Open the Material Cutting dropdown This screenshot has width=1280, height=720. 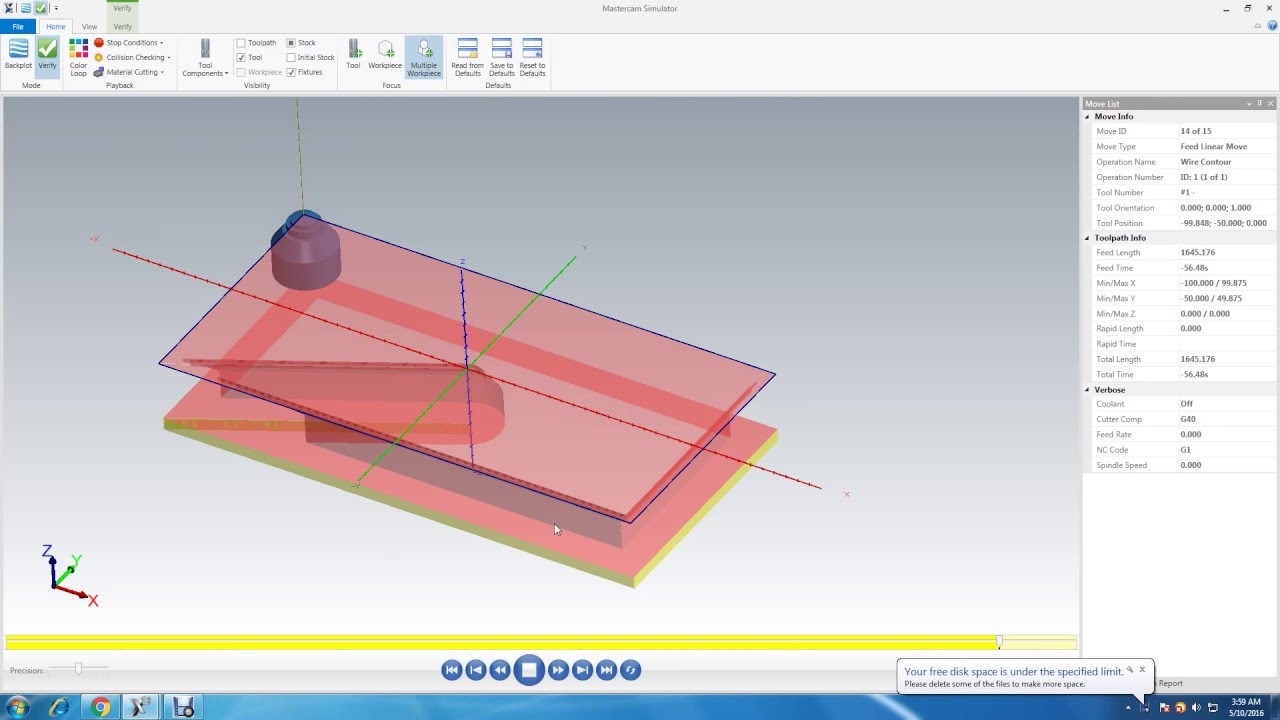[x=129, y=72]
